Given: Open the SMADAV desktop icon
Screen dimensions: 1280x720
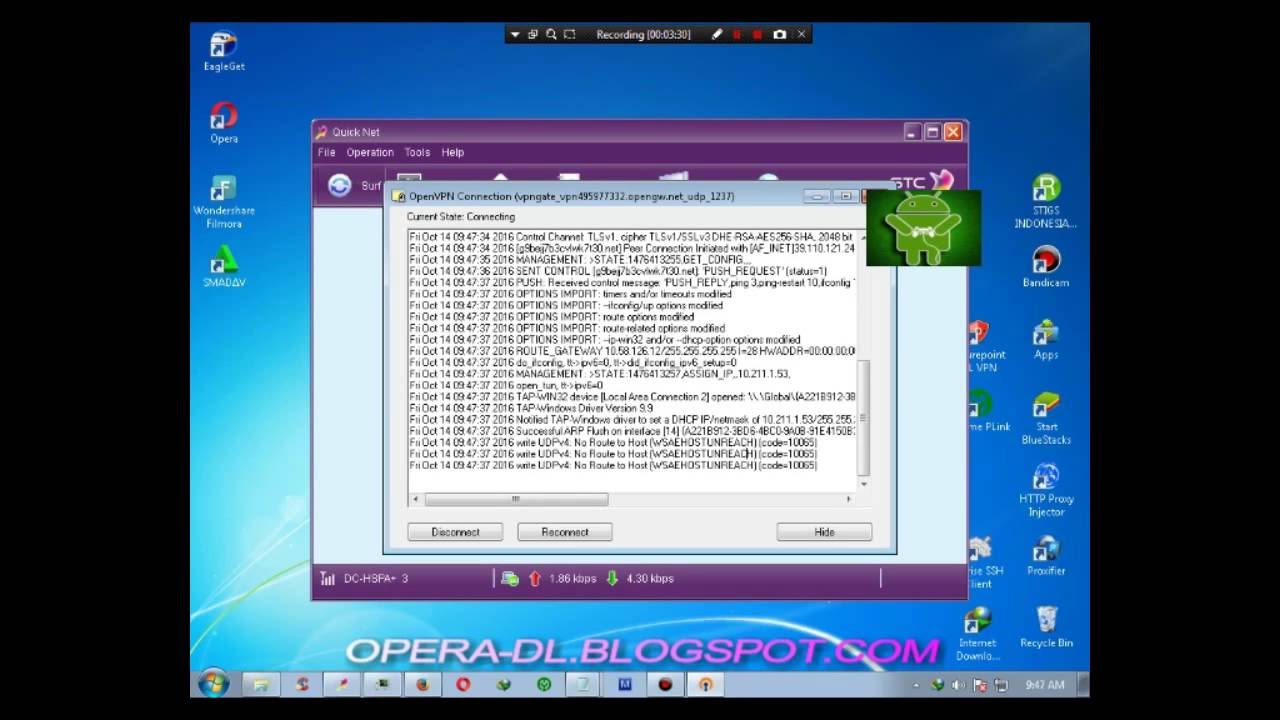Looking at the screenshot, I should (x=223, y=268).
